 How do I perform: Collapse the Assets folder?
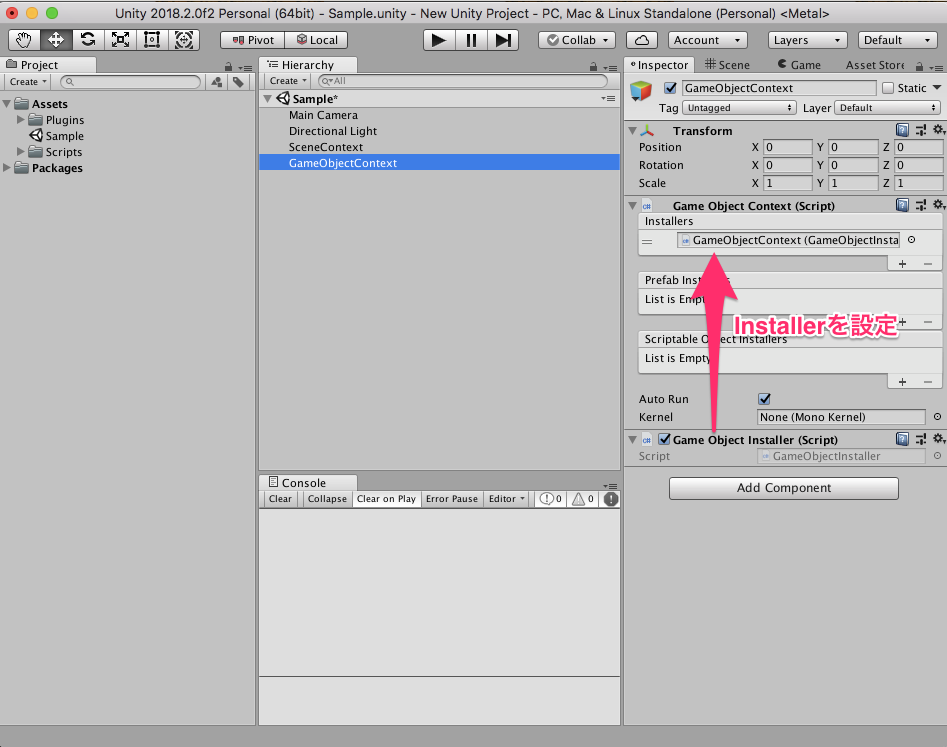point(7,104)
